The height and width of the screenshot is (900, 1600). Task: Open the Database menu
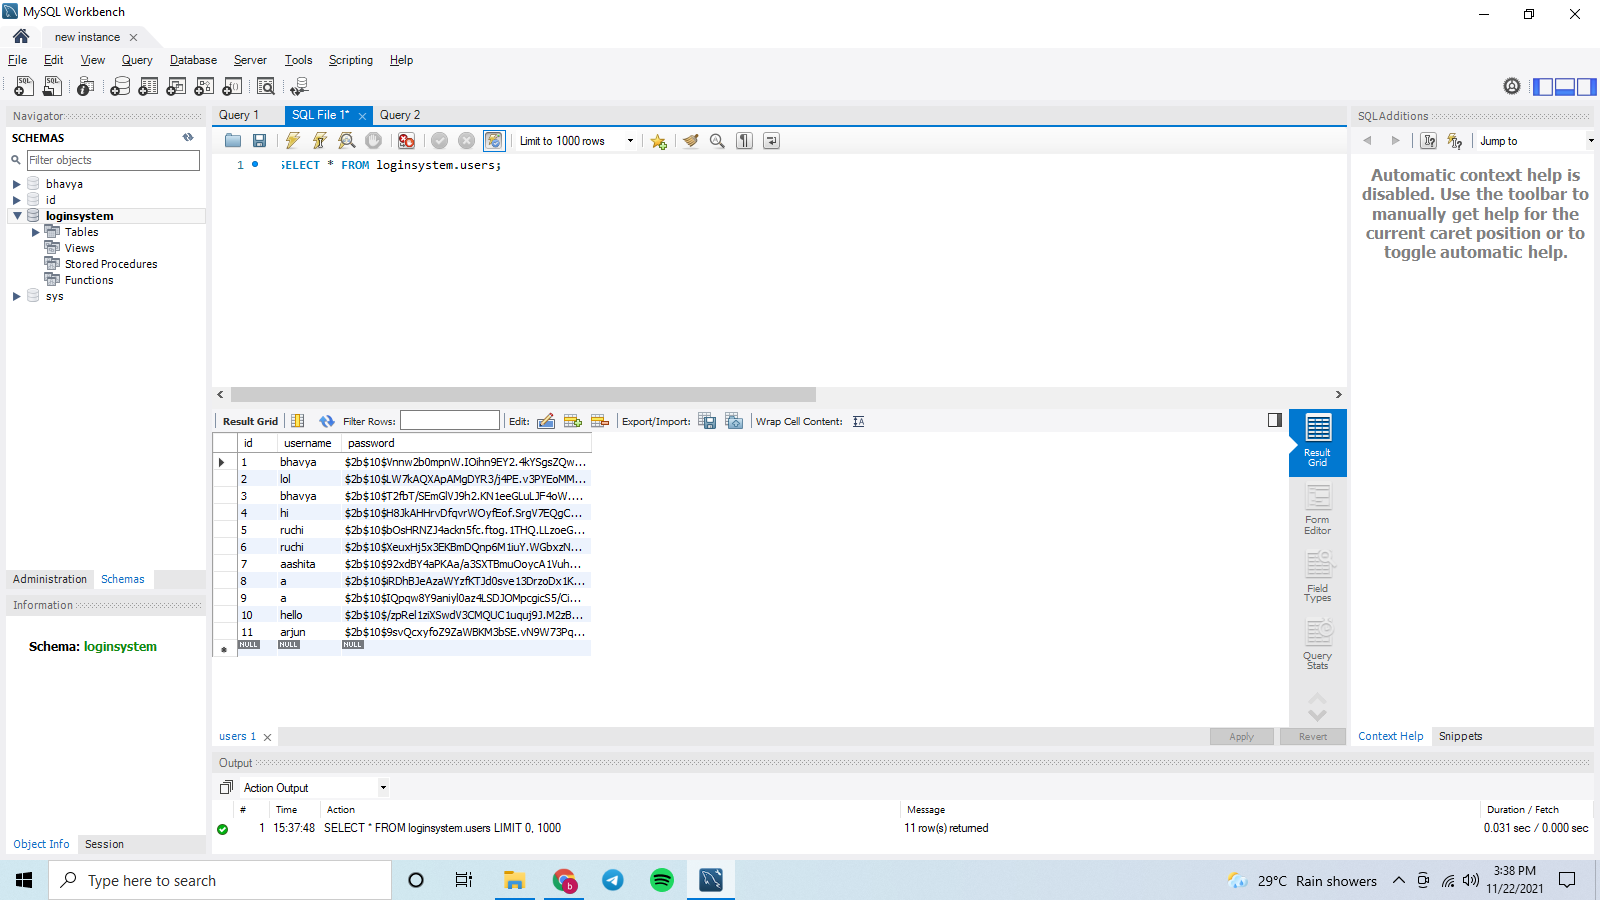(x=193, y=60)
